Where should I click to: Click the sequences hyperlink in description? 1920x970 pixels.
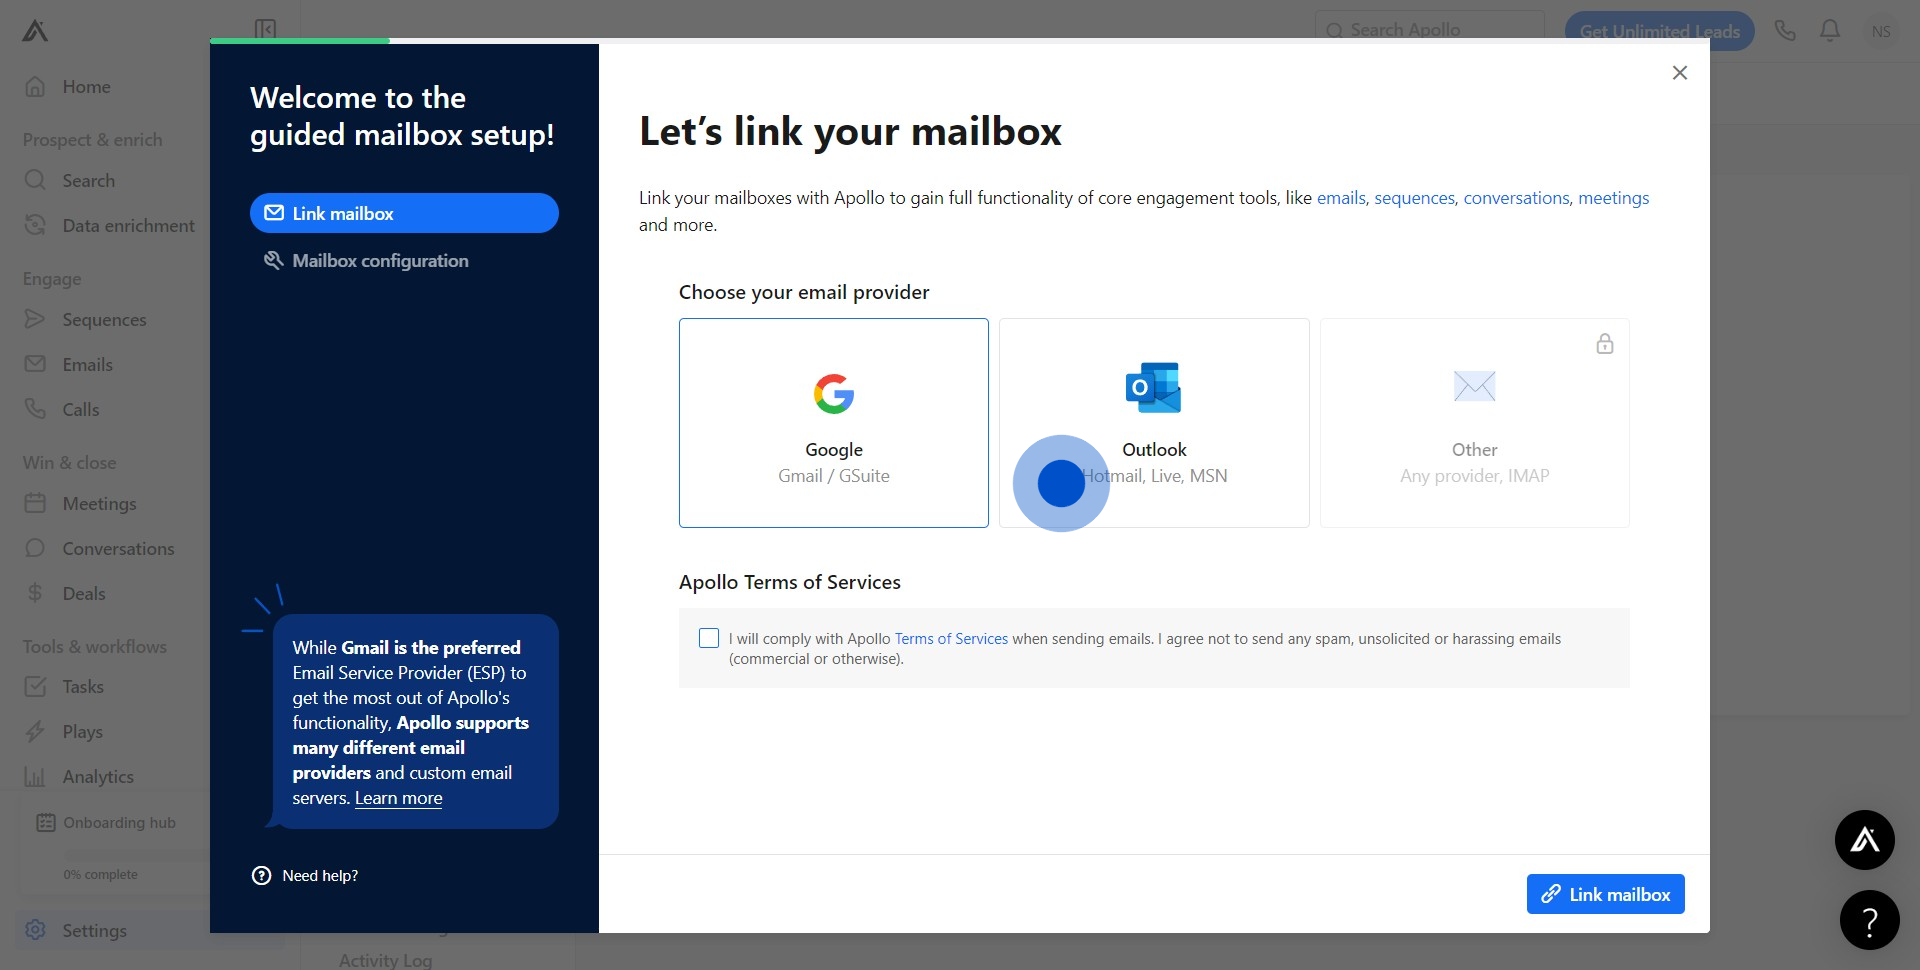1414,198
